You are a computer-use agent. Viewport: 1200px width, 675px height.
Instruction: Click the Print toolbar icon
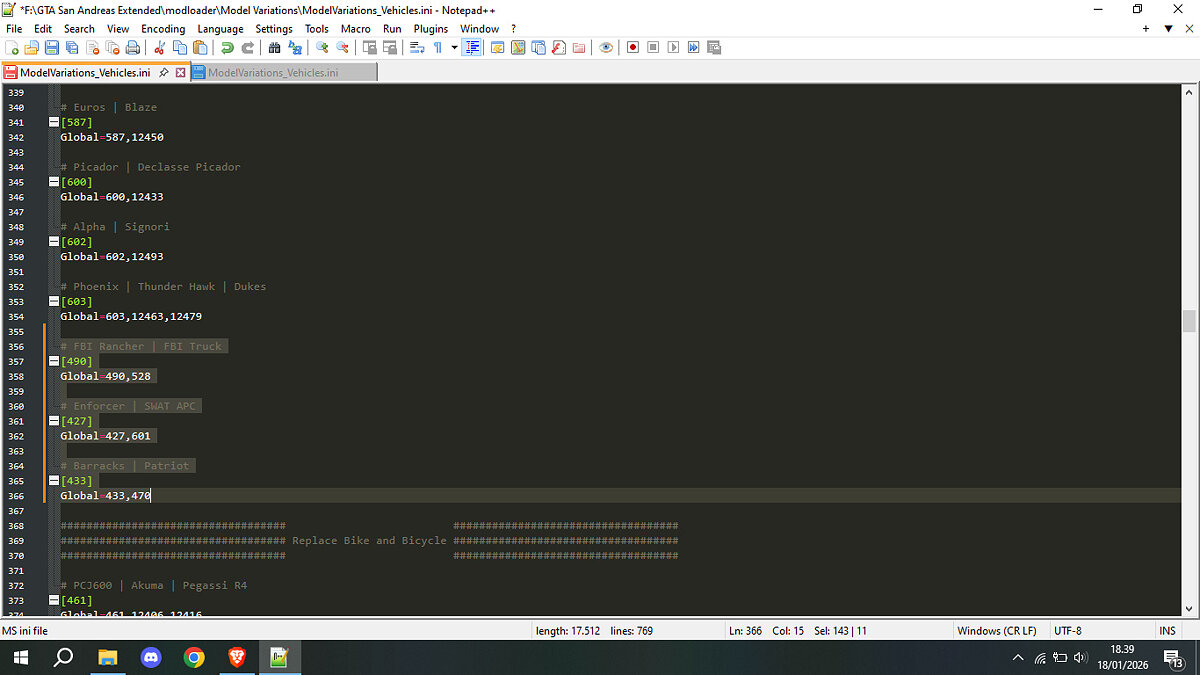(x=132, y=47)
